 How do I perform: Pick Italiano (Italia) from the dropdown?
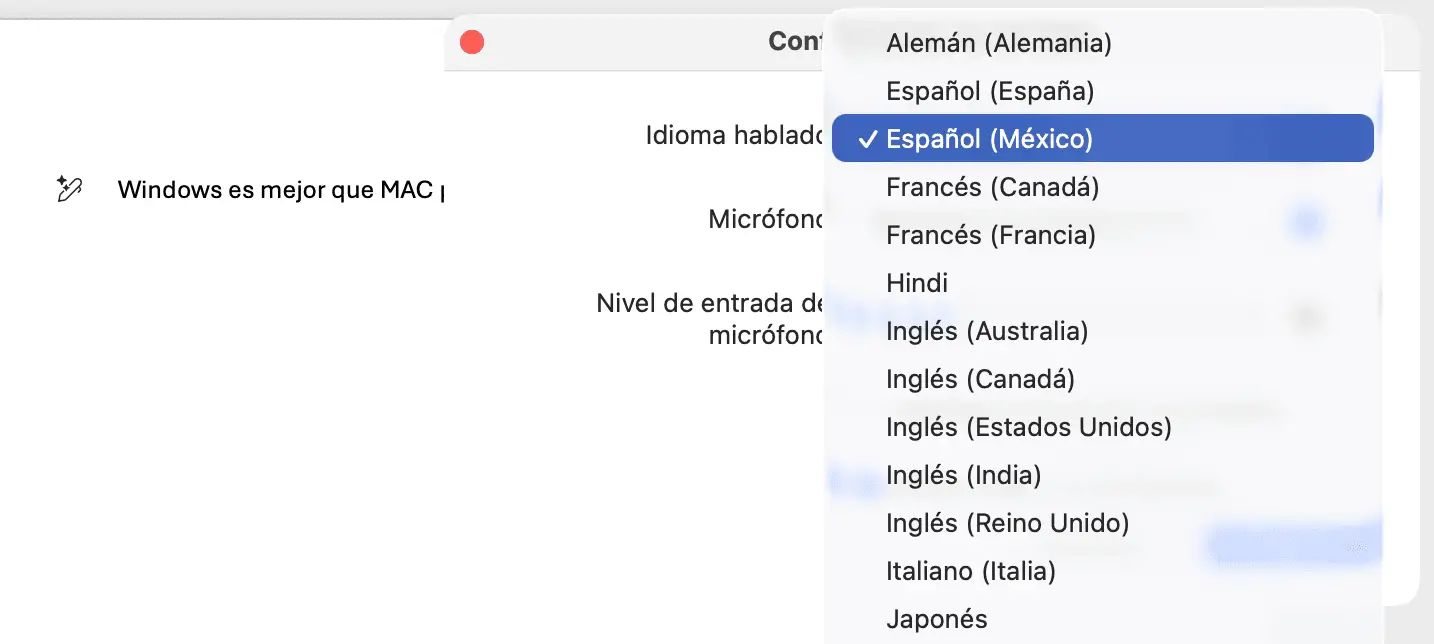point(970,571)
